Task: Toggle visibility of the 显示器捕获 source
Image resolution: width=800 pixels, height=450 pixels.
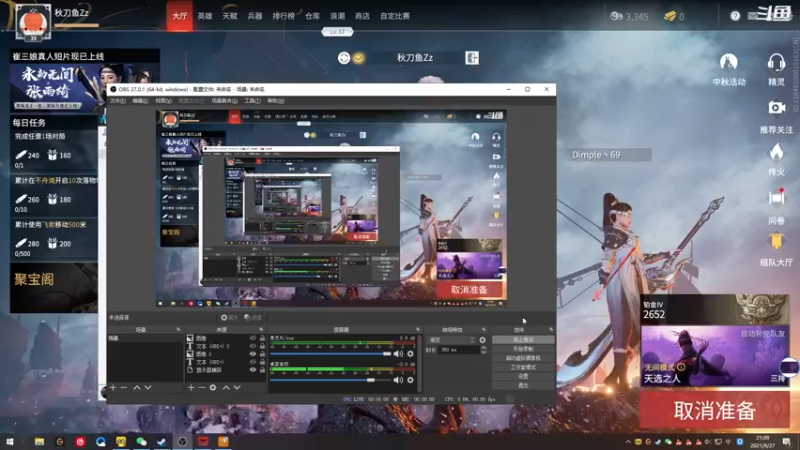Action: (x=253, y=370)
